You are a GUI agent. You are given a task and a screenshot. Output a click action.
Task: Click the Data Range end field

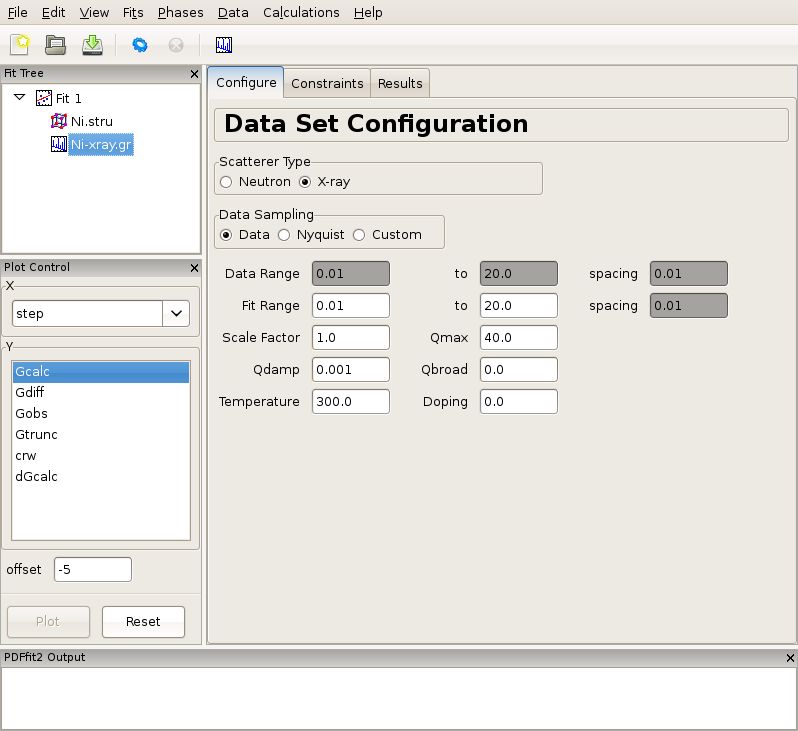[x=519, y=273]
